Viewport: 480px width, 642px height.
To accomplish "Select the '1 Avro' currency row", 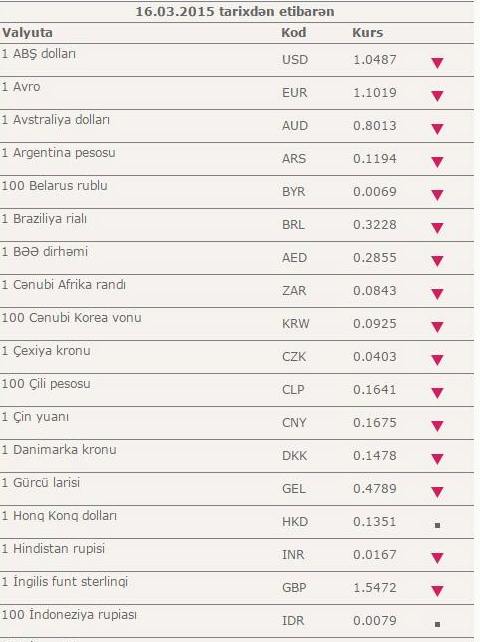I will pyautogui.click(x=237, y=93).
